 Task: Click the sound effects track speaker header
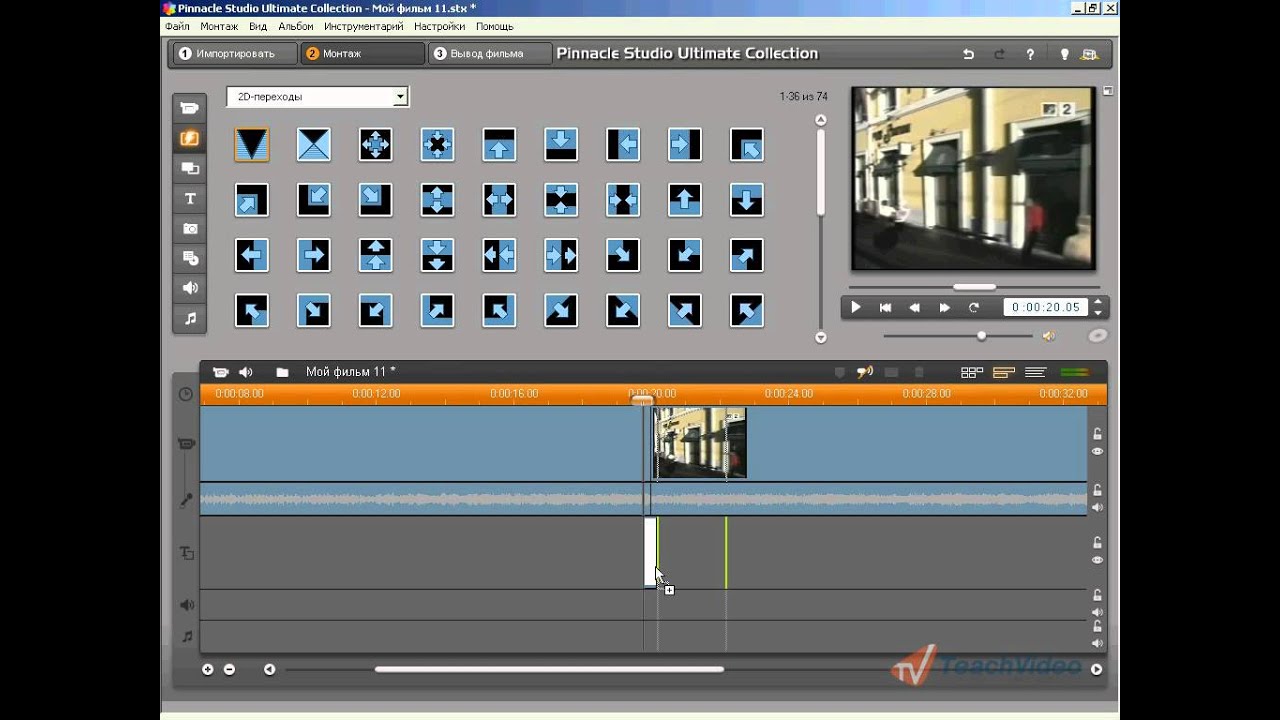click(186, 605)
